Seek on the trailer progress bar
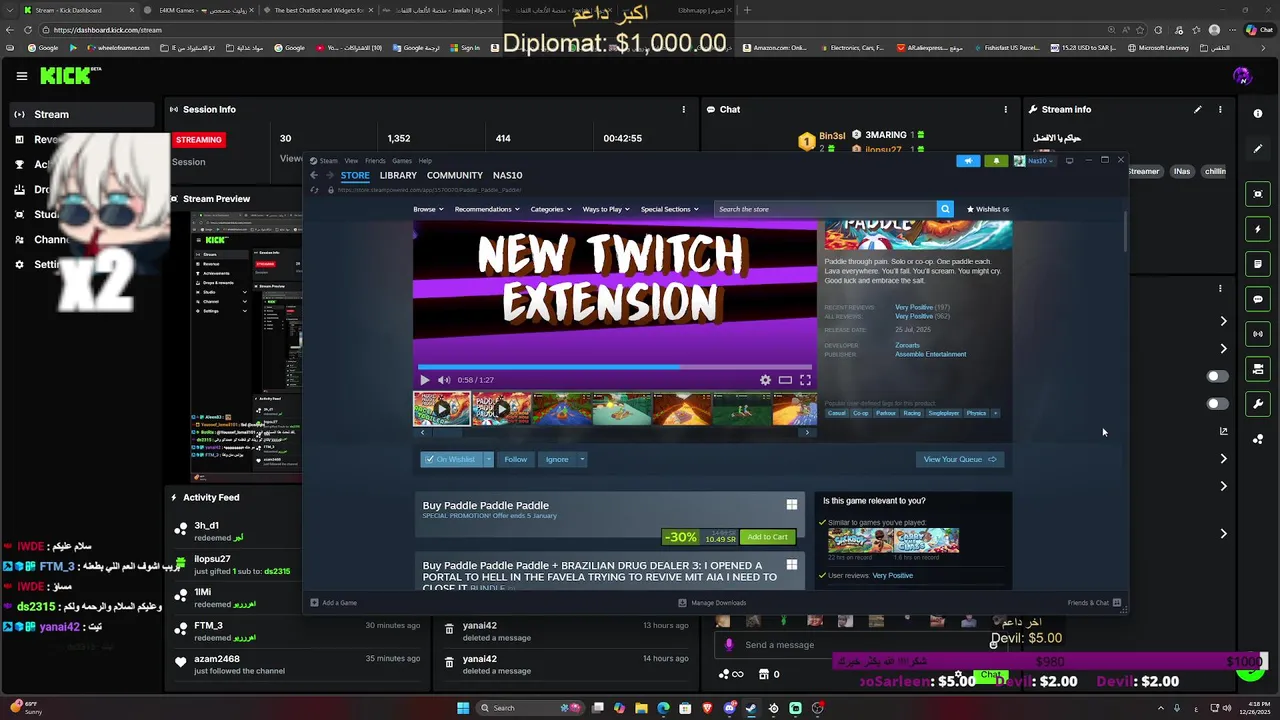Screen dimensions: 1280x720 (x=615, y=367)
